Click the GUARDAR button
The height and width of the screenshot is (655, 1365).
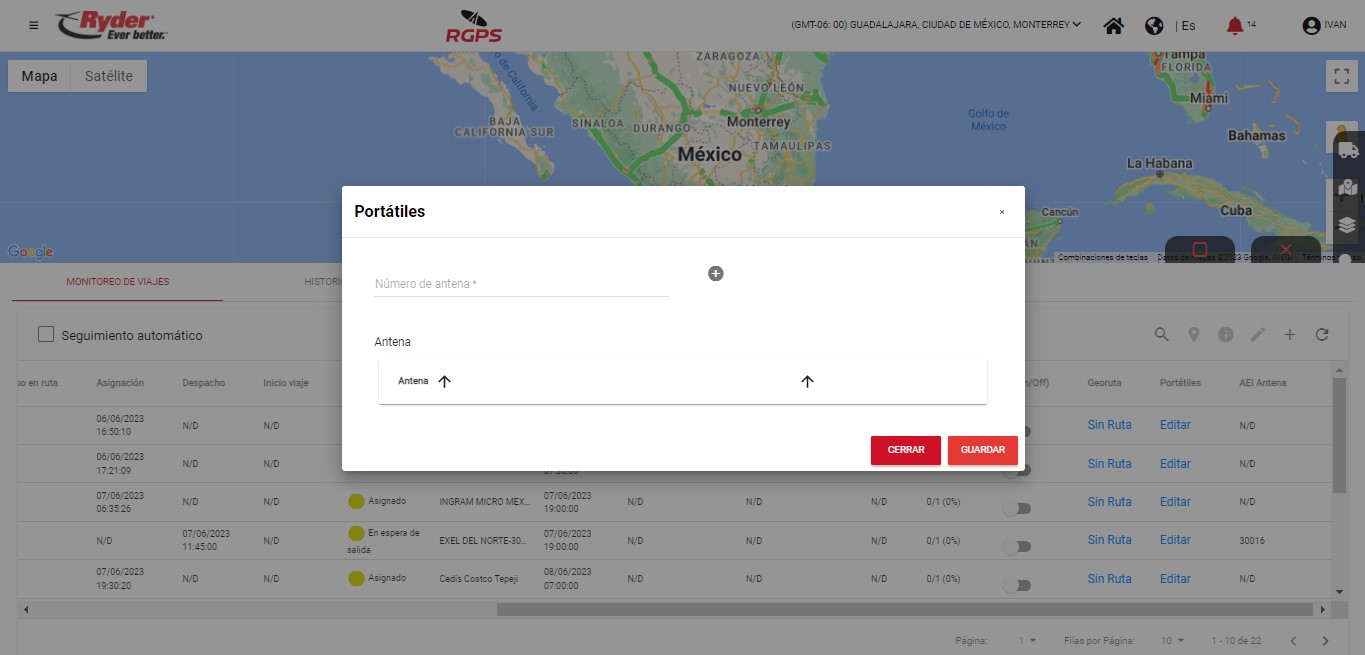coord(982,450)
